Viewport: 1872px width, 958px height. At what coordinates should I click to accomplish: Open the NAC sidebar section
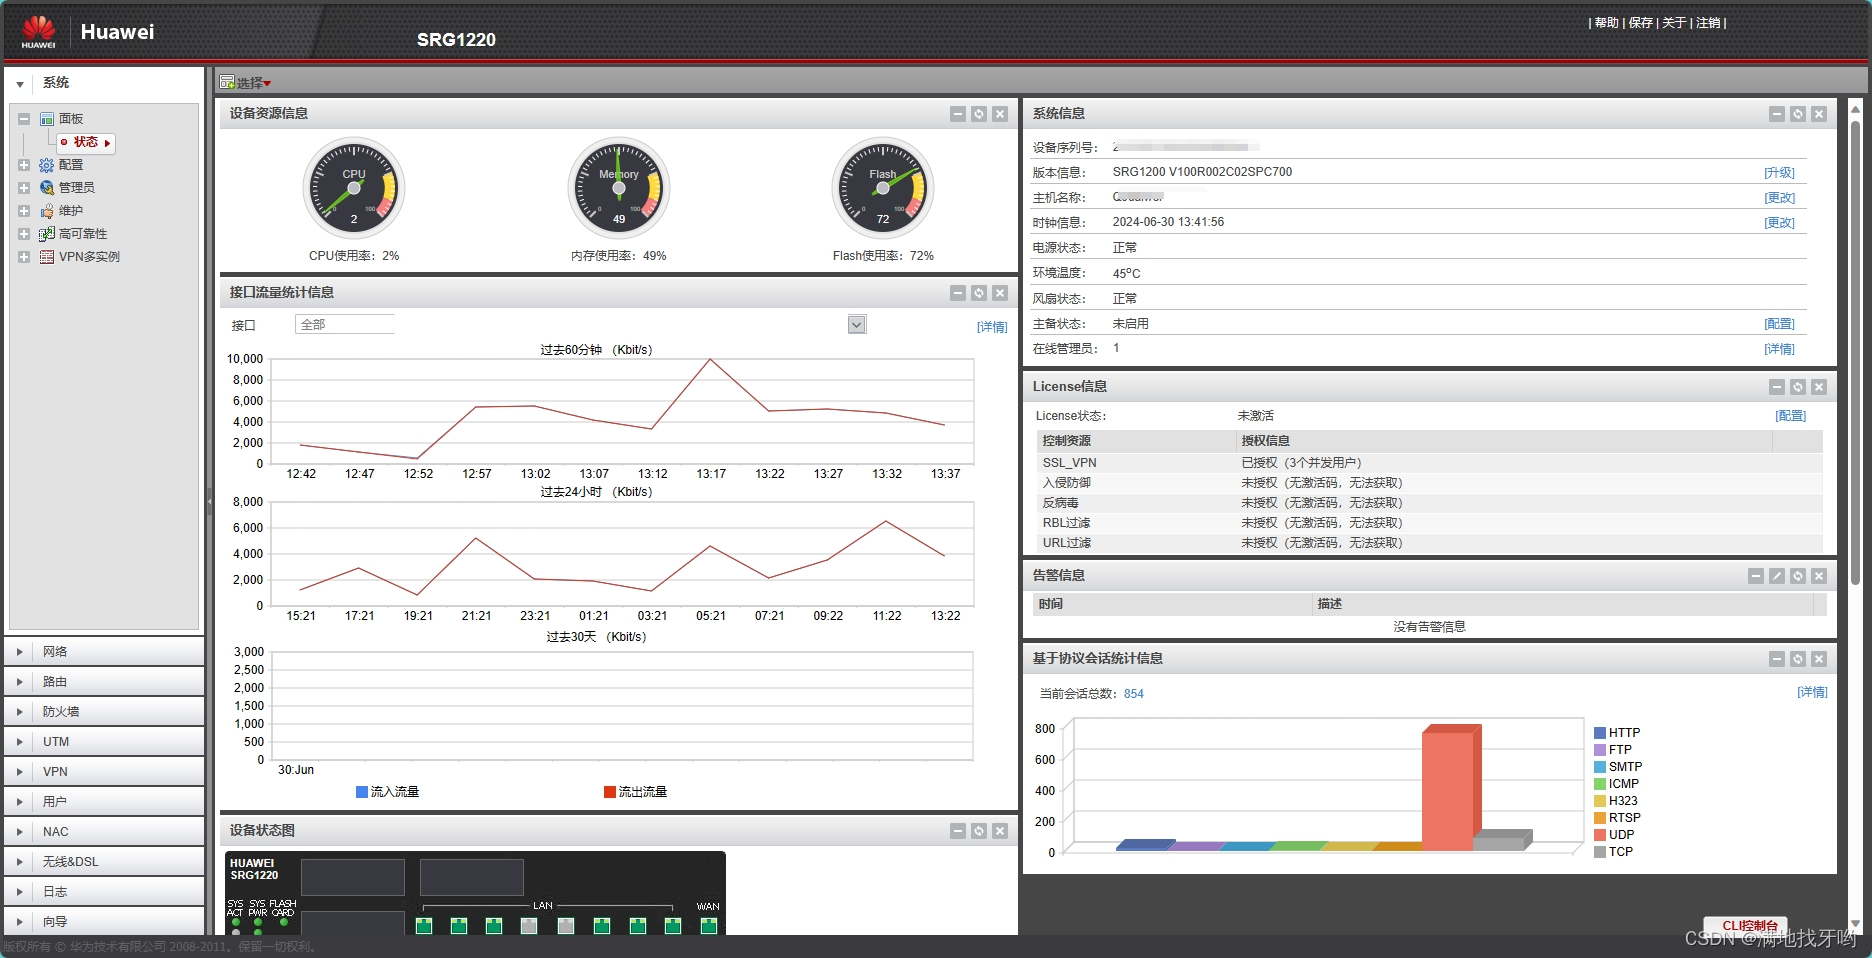click(104, 832)
